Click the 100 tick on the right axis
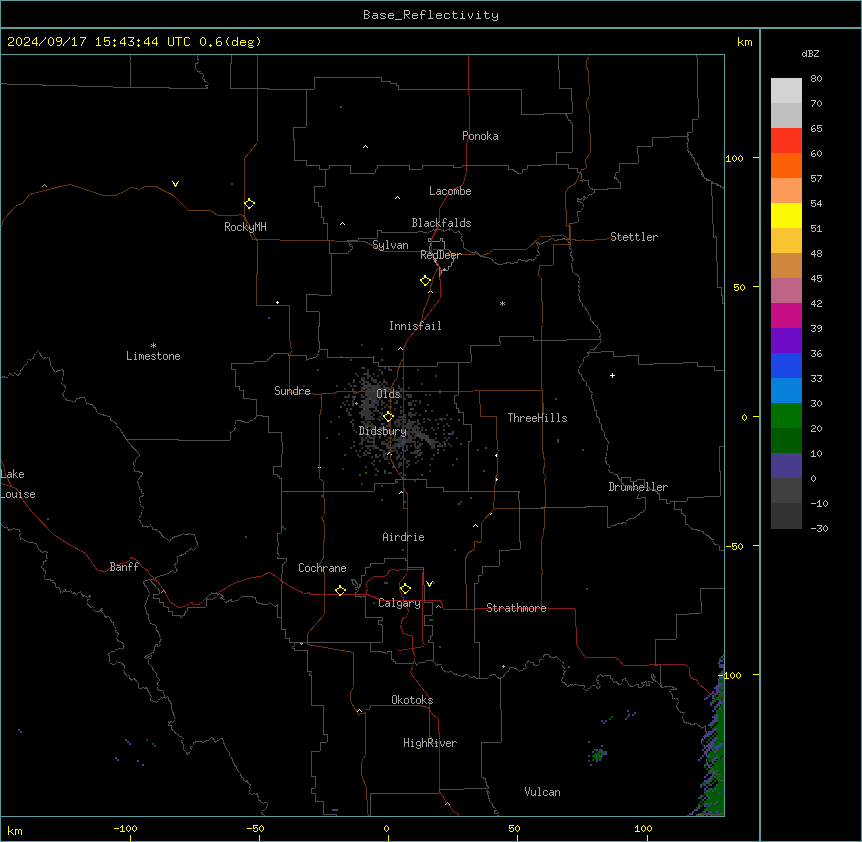 (734, 158)
